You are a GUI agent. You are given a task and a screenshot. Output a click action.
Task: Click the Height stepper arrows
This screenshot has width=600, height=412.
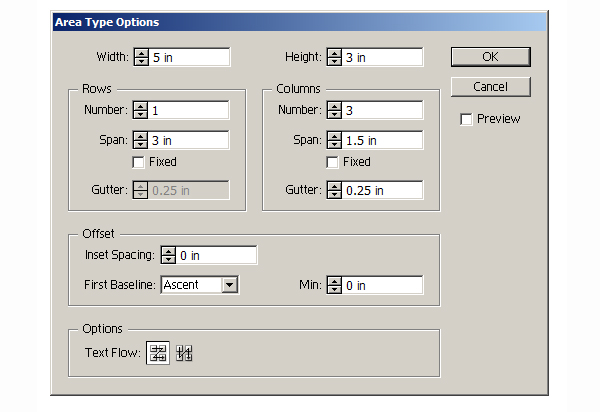[x=334, y=58]
